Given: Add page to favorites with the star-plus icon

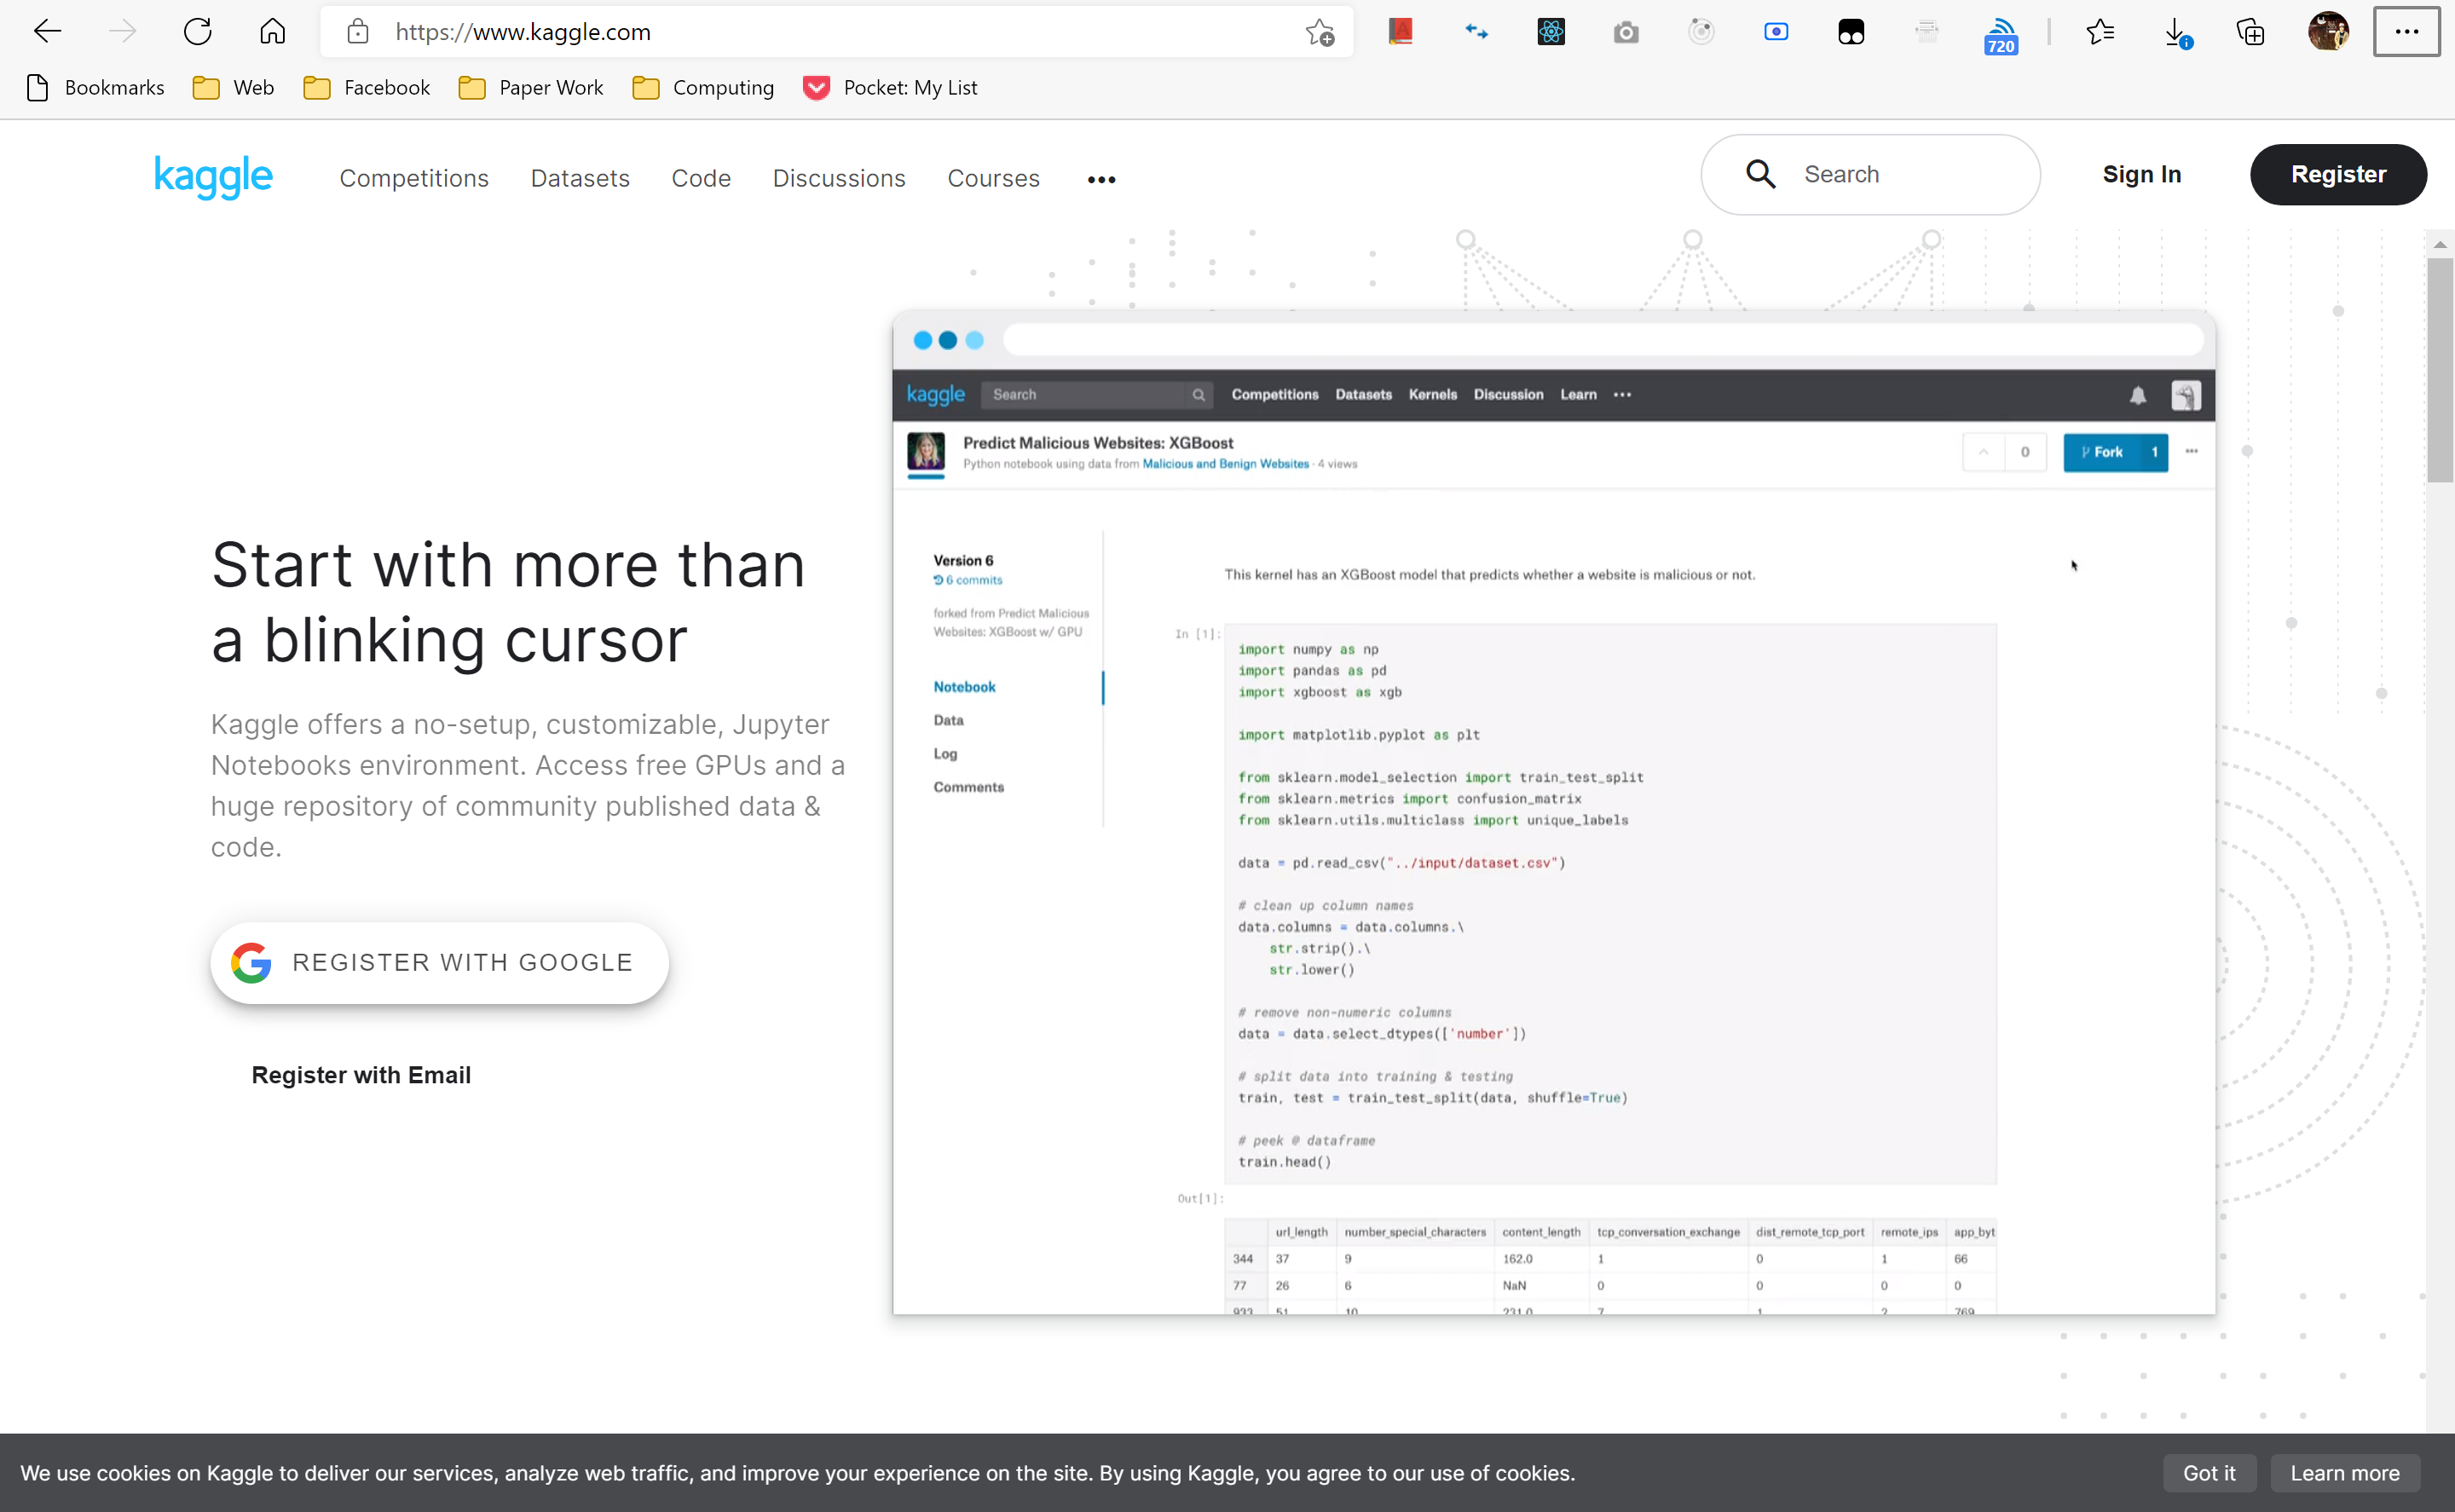Looking at the screenshot, I should point(1320,32).
